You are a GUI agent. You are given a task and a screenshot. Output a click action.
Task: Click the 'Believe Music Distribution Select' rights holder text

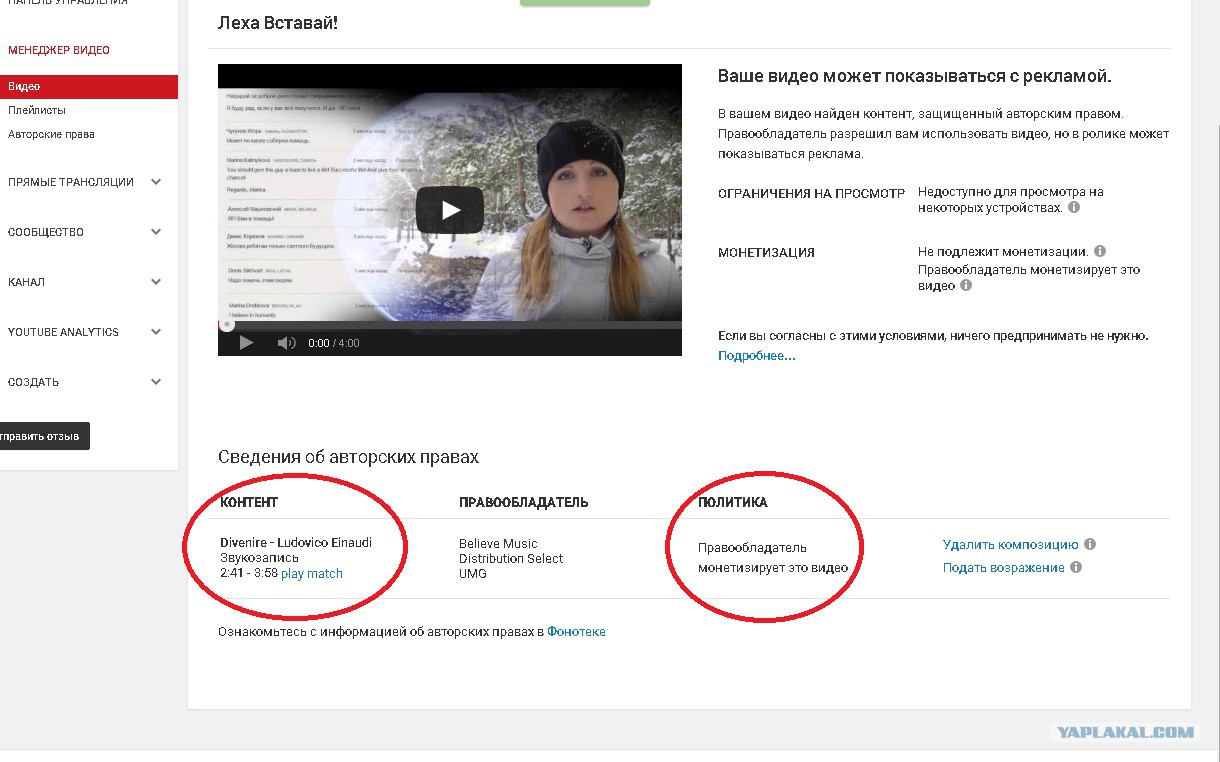point(511,551)
